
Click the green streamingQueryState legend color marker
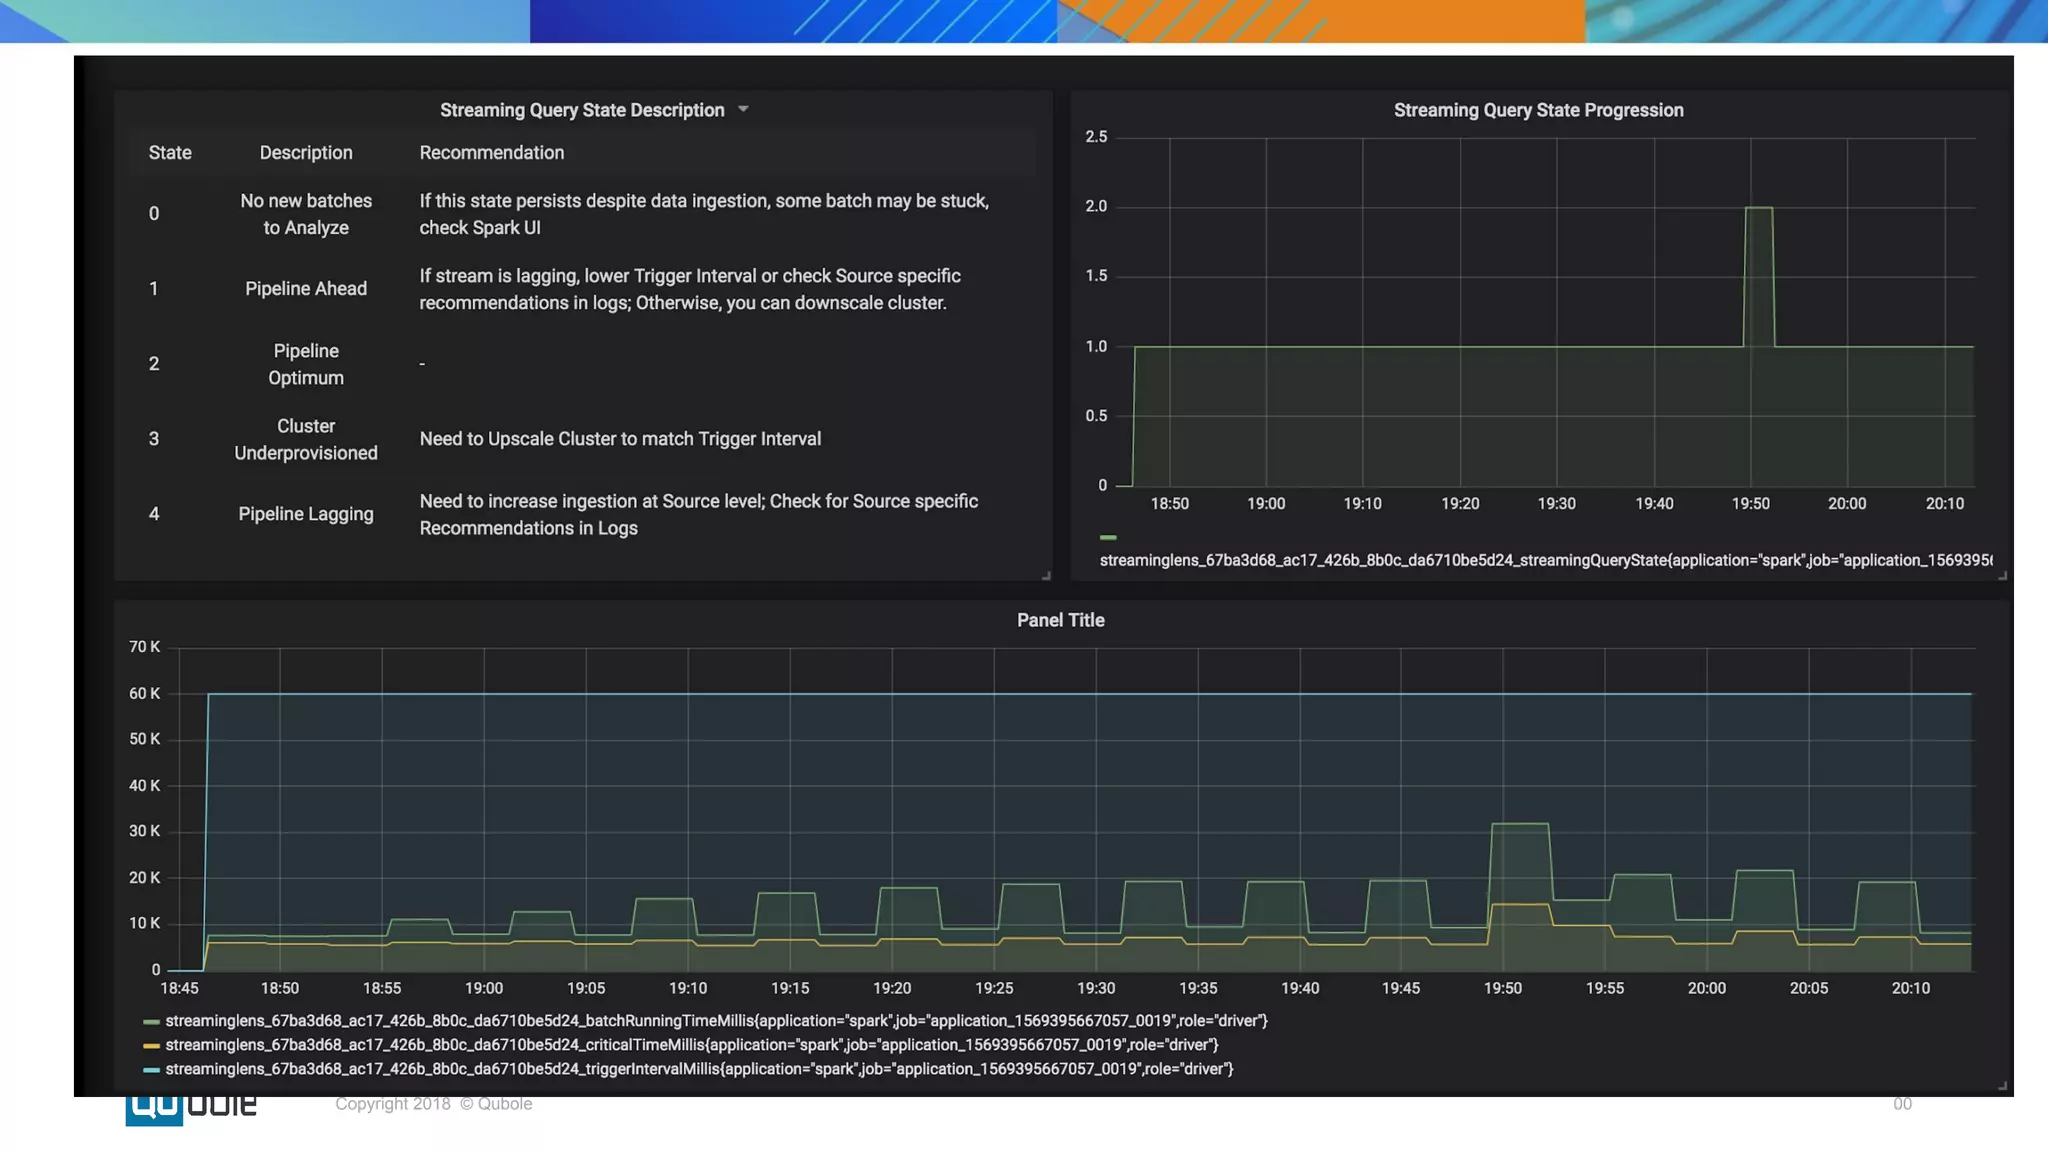click(1108, 538)
